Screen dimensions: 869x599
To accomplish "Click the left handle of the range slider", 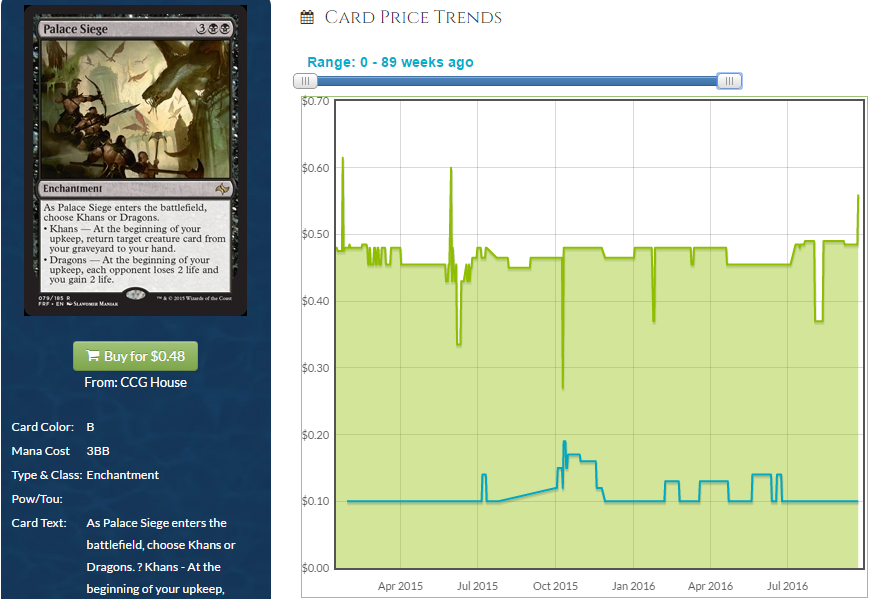I will (x=305, y=81).
